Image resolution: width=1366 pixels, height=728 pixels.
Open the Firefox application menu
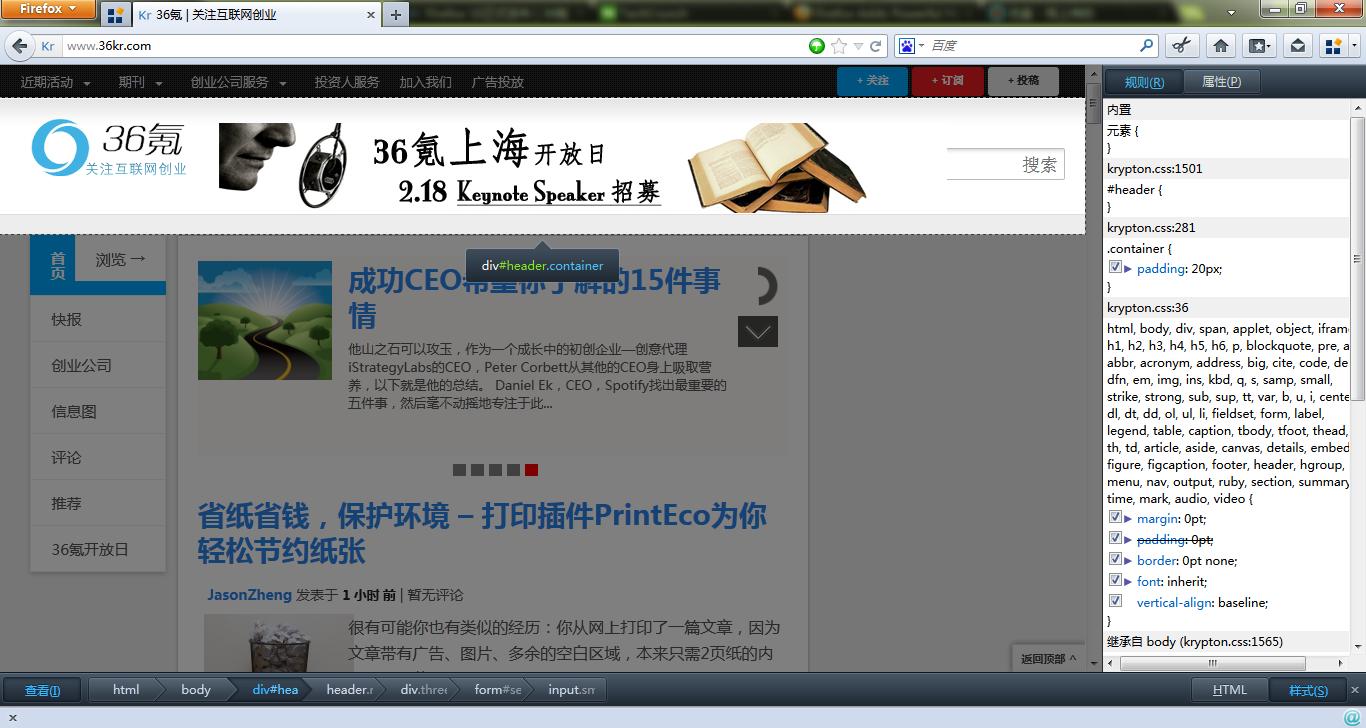(x=48, y=9)
